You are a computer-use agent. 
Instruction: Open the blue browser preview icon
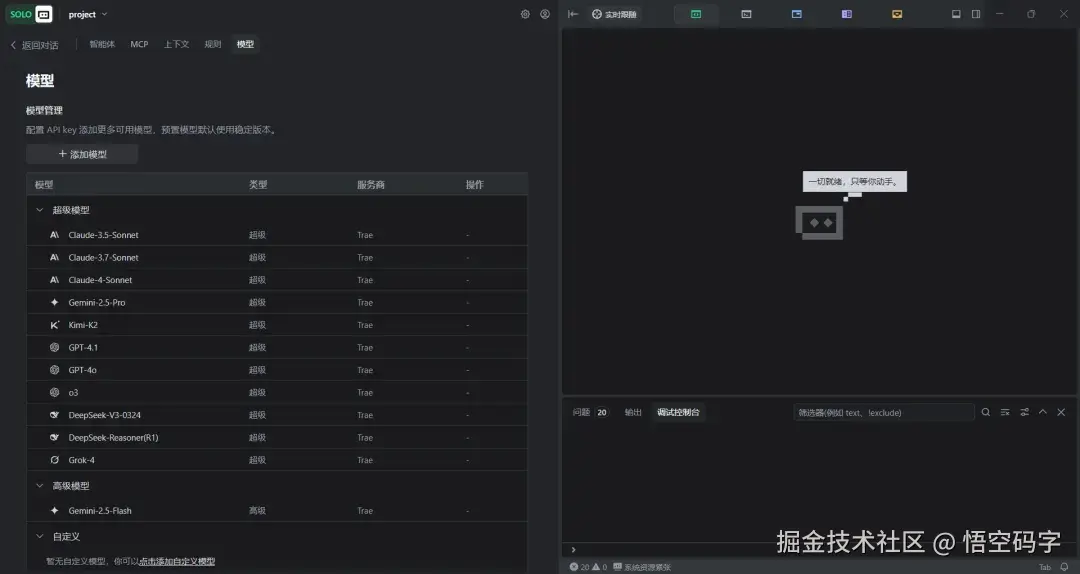coord(796,14)
